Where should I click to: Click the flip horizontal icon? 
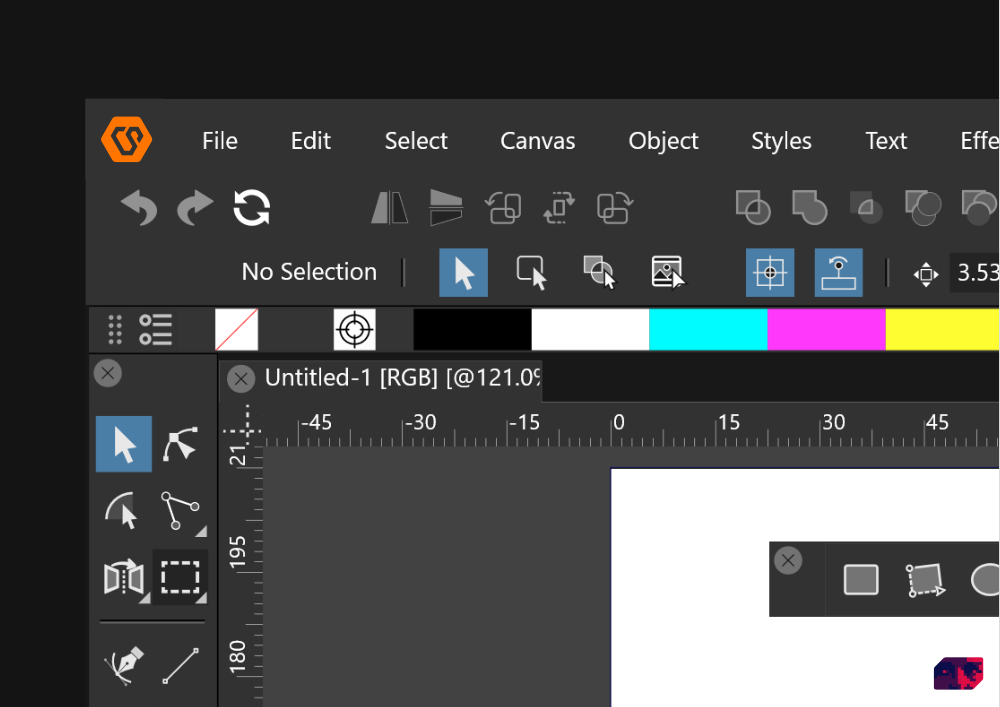[x=390, y=208]
